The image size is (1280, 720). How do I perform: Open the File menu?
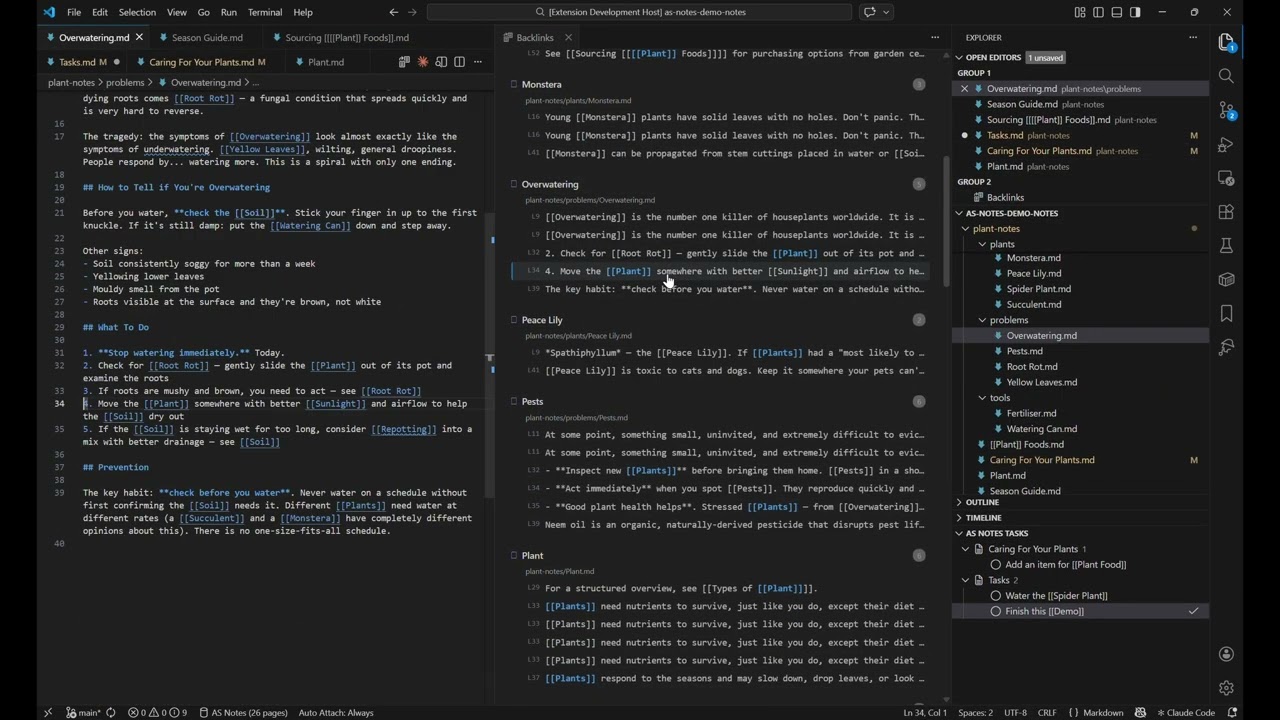pos(74,12)
